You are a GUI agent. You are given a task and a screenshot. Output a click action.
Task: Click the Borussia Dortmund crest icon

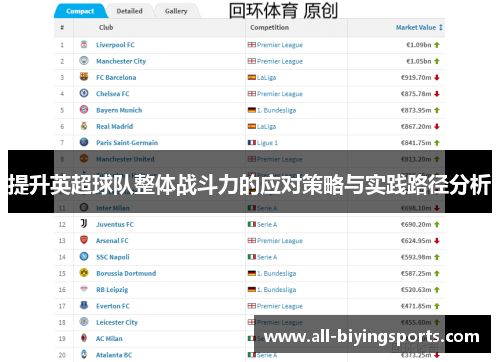pyautogui.click(x=84, y=273)
